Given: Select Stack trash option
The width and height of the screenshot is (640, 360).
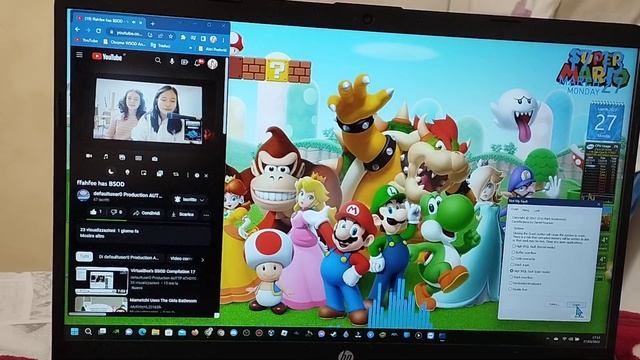Looking at the screenshot, I should coord(521,265).
